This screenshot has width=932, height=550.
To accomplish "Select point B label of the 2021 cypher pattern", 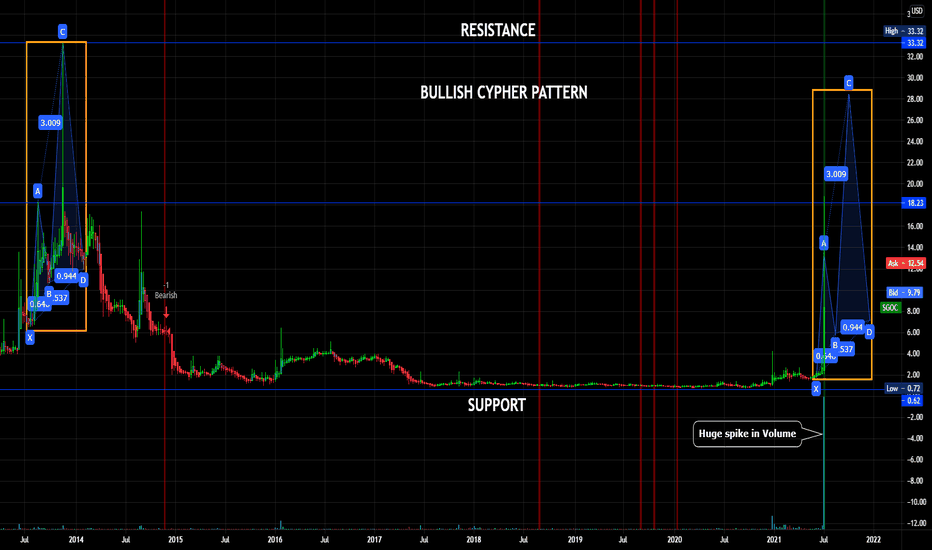I will click(835, 345).
